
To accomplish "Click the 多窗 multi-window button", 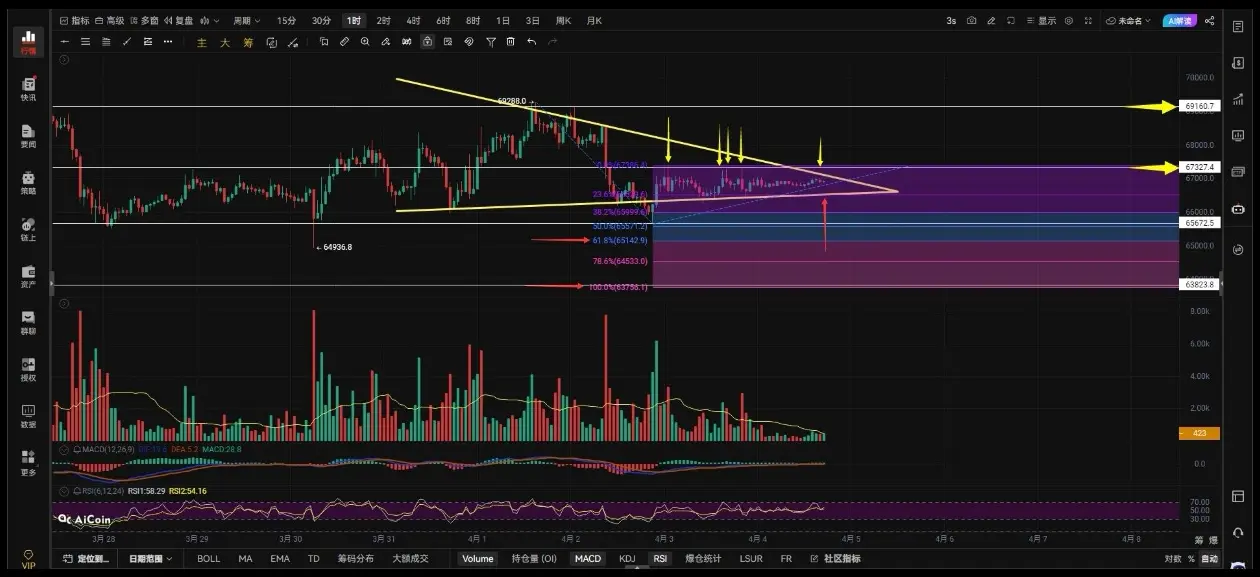I will 144,20.
